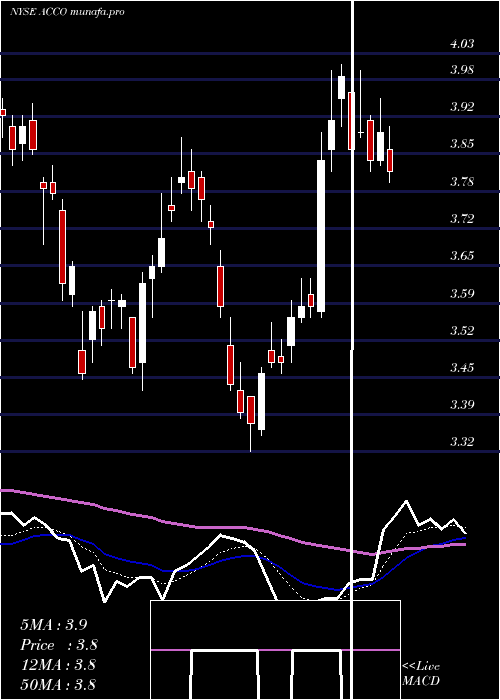This screenshot has height=700, width=500.
Task: Click the '<<Live MACD' label
Action: point(421,674)
